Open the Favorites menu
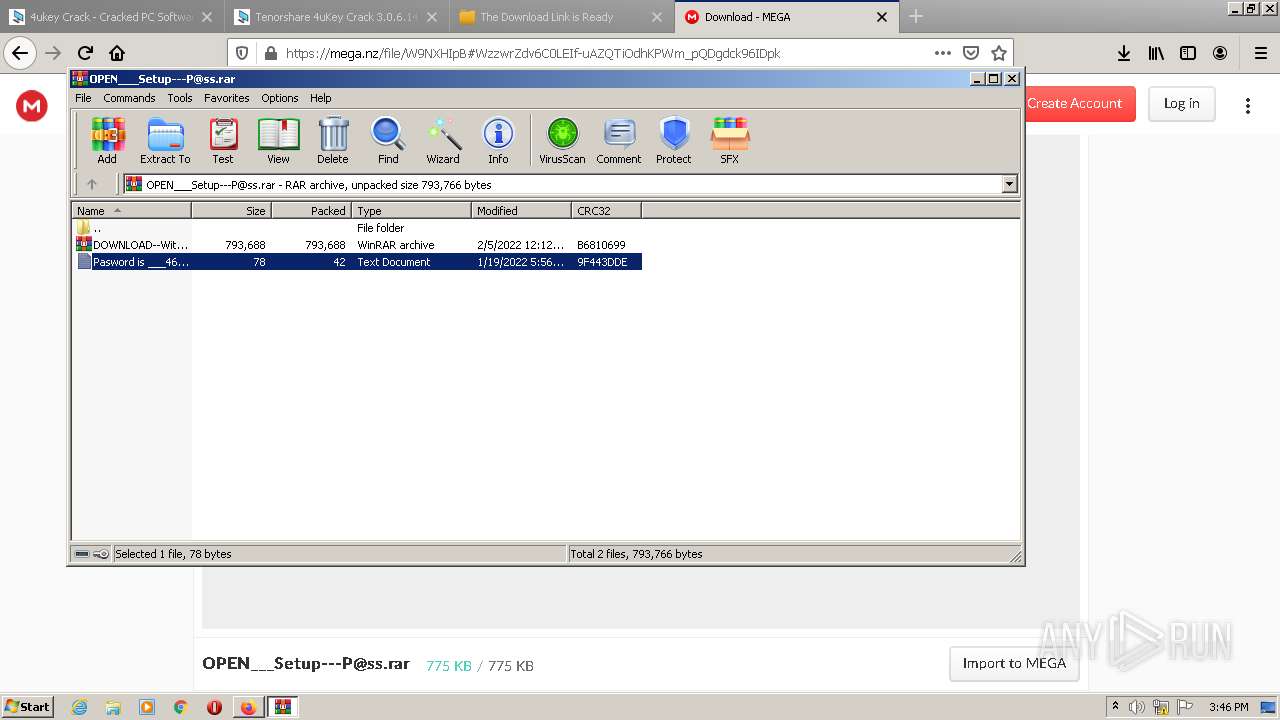Viewport: 1280px width, 720px height. (227, 98)
